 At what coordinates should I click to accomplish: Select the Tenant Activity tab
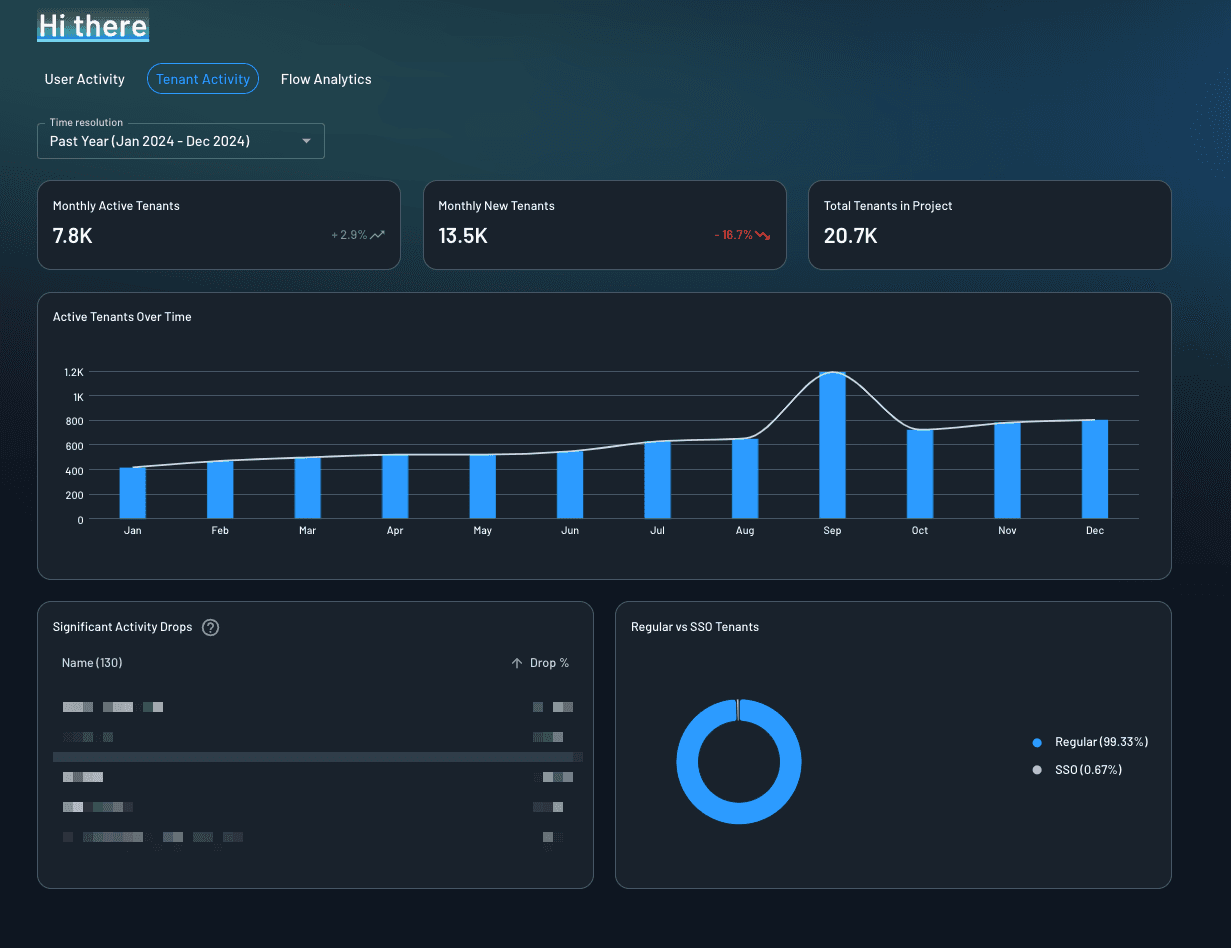[x=203, y=78]
